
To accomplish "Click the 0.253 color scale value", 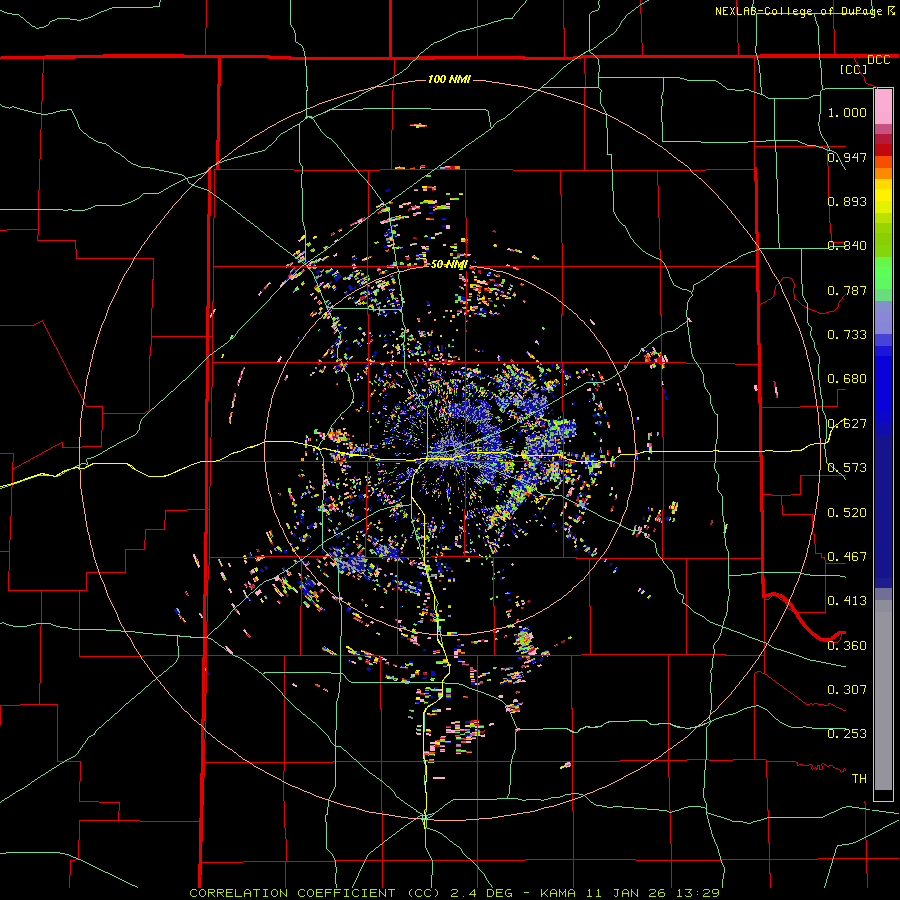I will [847, 734].
